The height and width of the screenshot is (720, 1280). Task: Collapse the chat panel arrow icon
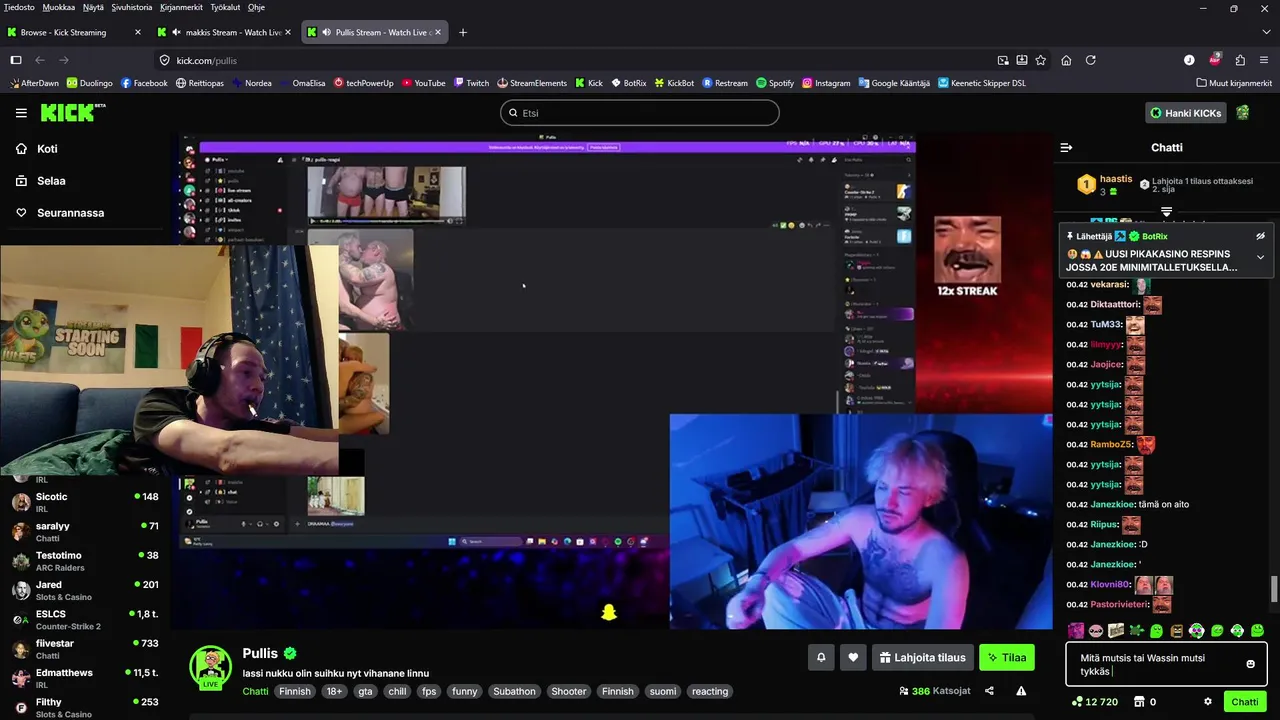[1066, 147]
